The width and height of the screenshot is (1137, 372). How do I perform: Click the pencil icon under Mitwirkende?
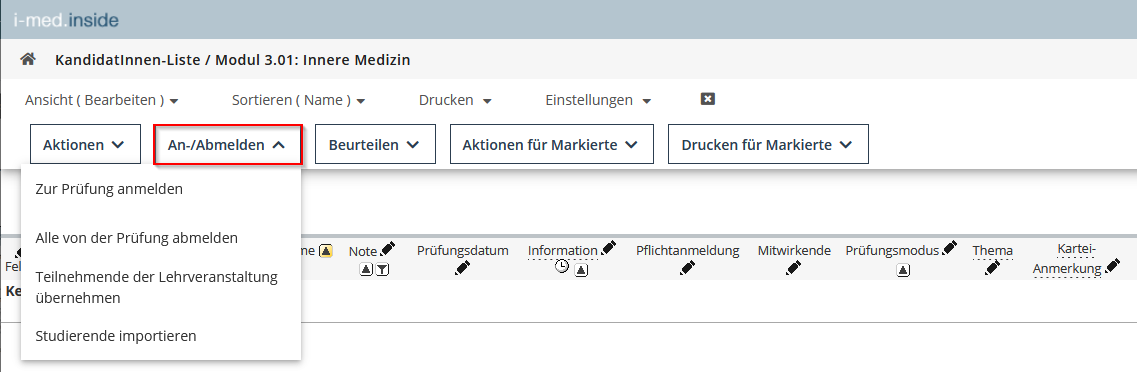coord(794,269)
